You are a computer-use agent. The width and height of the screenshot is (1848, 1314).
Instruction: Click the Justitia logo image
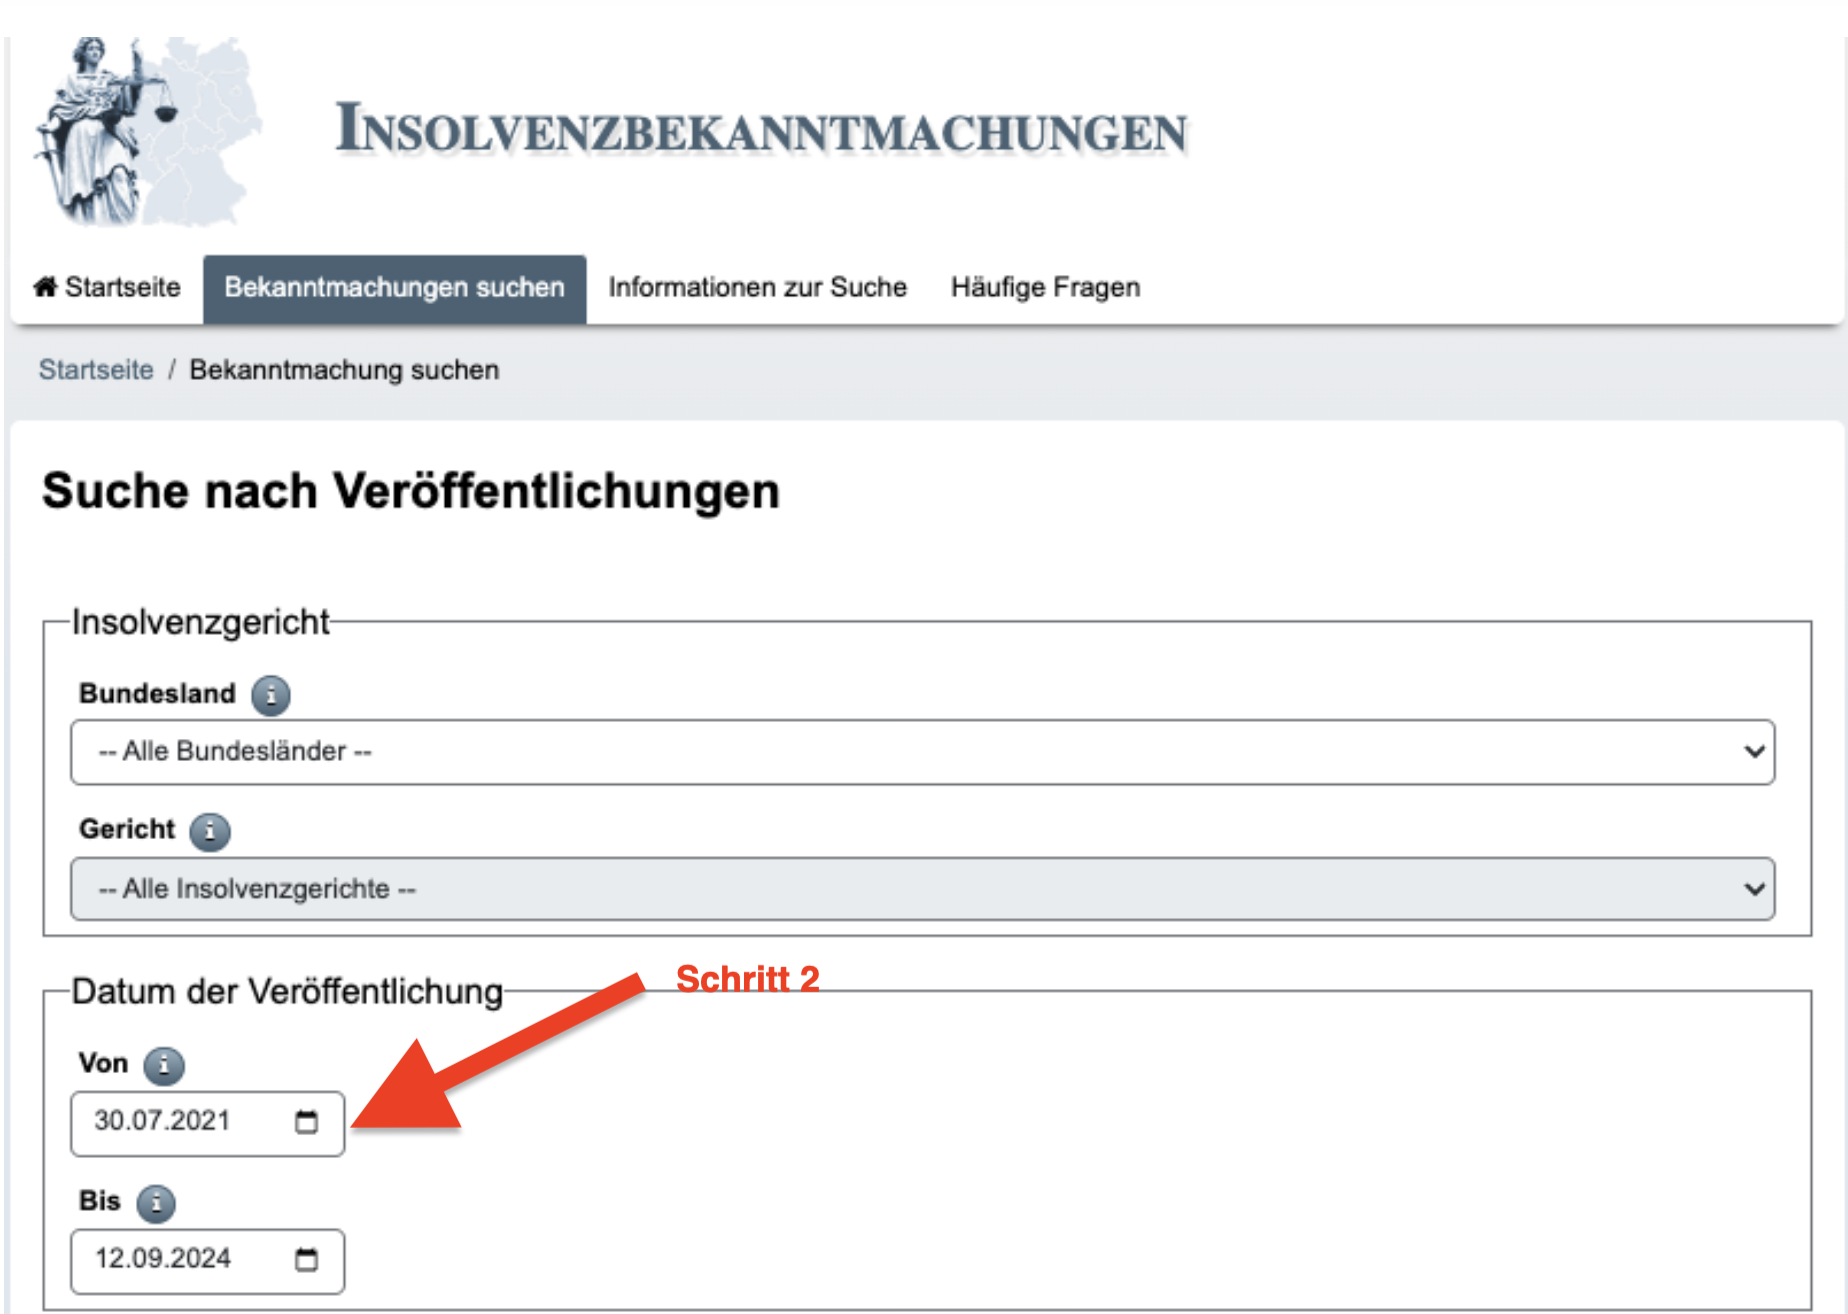coord(147,131)
